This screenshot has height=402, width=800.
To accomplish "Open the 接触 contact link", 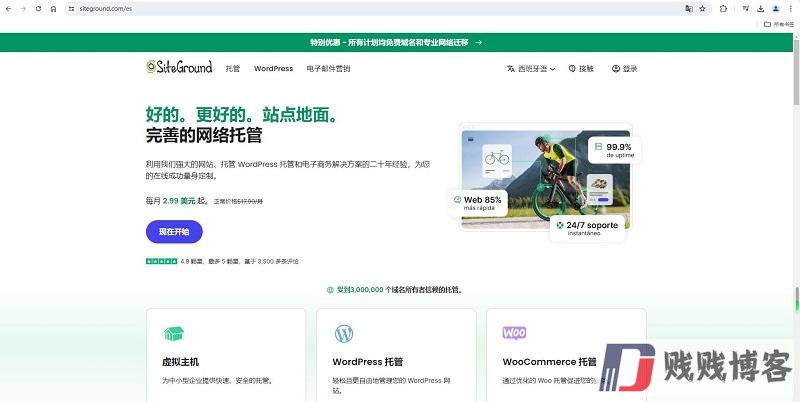I will click(586, 68).
